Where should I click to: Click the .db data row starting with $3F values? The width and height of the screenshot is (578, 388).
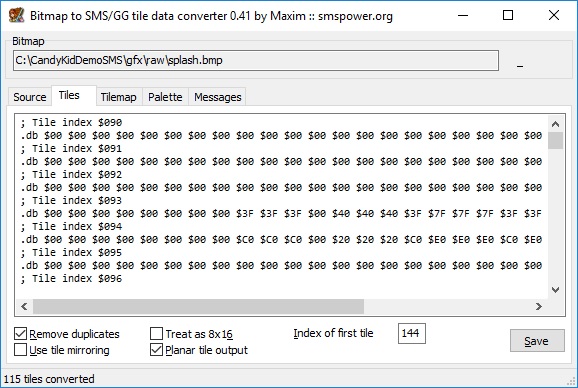[281, 213]
